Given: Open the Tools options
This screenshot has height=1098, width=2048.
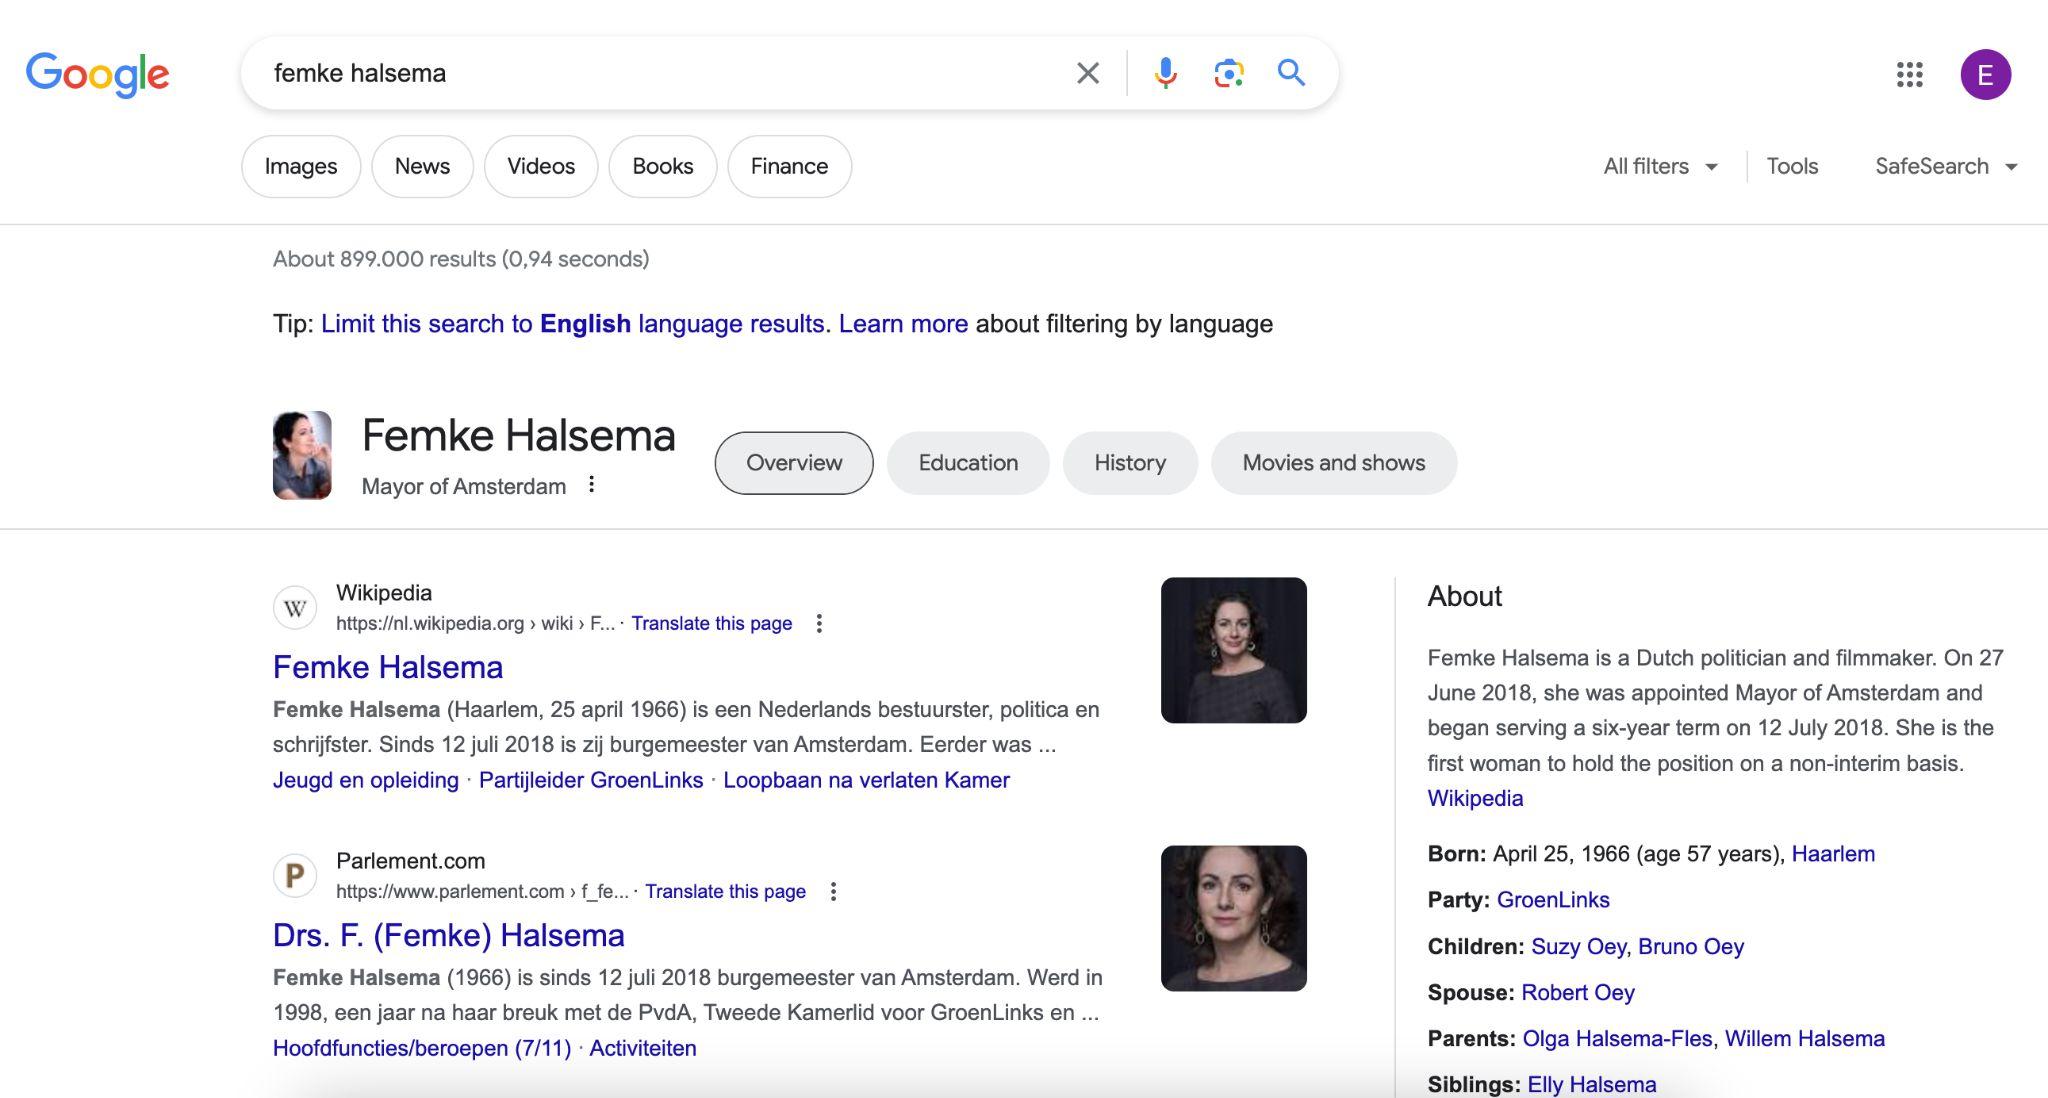Looking at the screenshot, I should [x=1791, y=167].
